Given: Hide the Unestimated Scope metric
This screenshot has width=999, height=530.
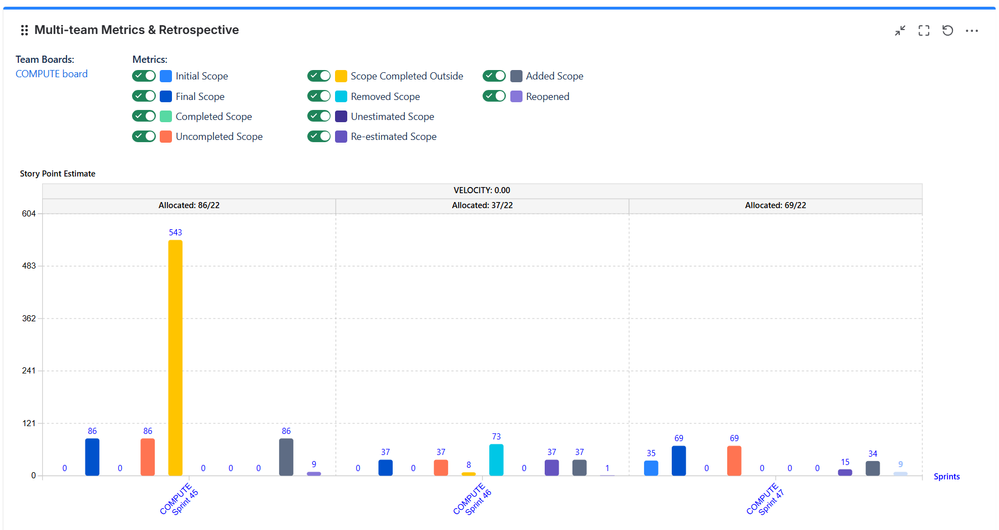Looking at the screenshot, I should click(319, 116).
